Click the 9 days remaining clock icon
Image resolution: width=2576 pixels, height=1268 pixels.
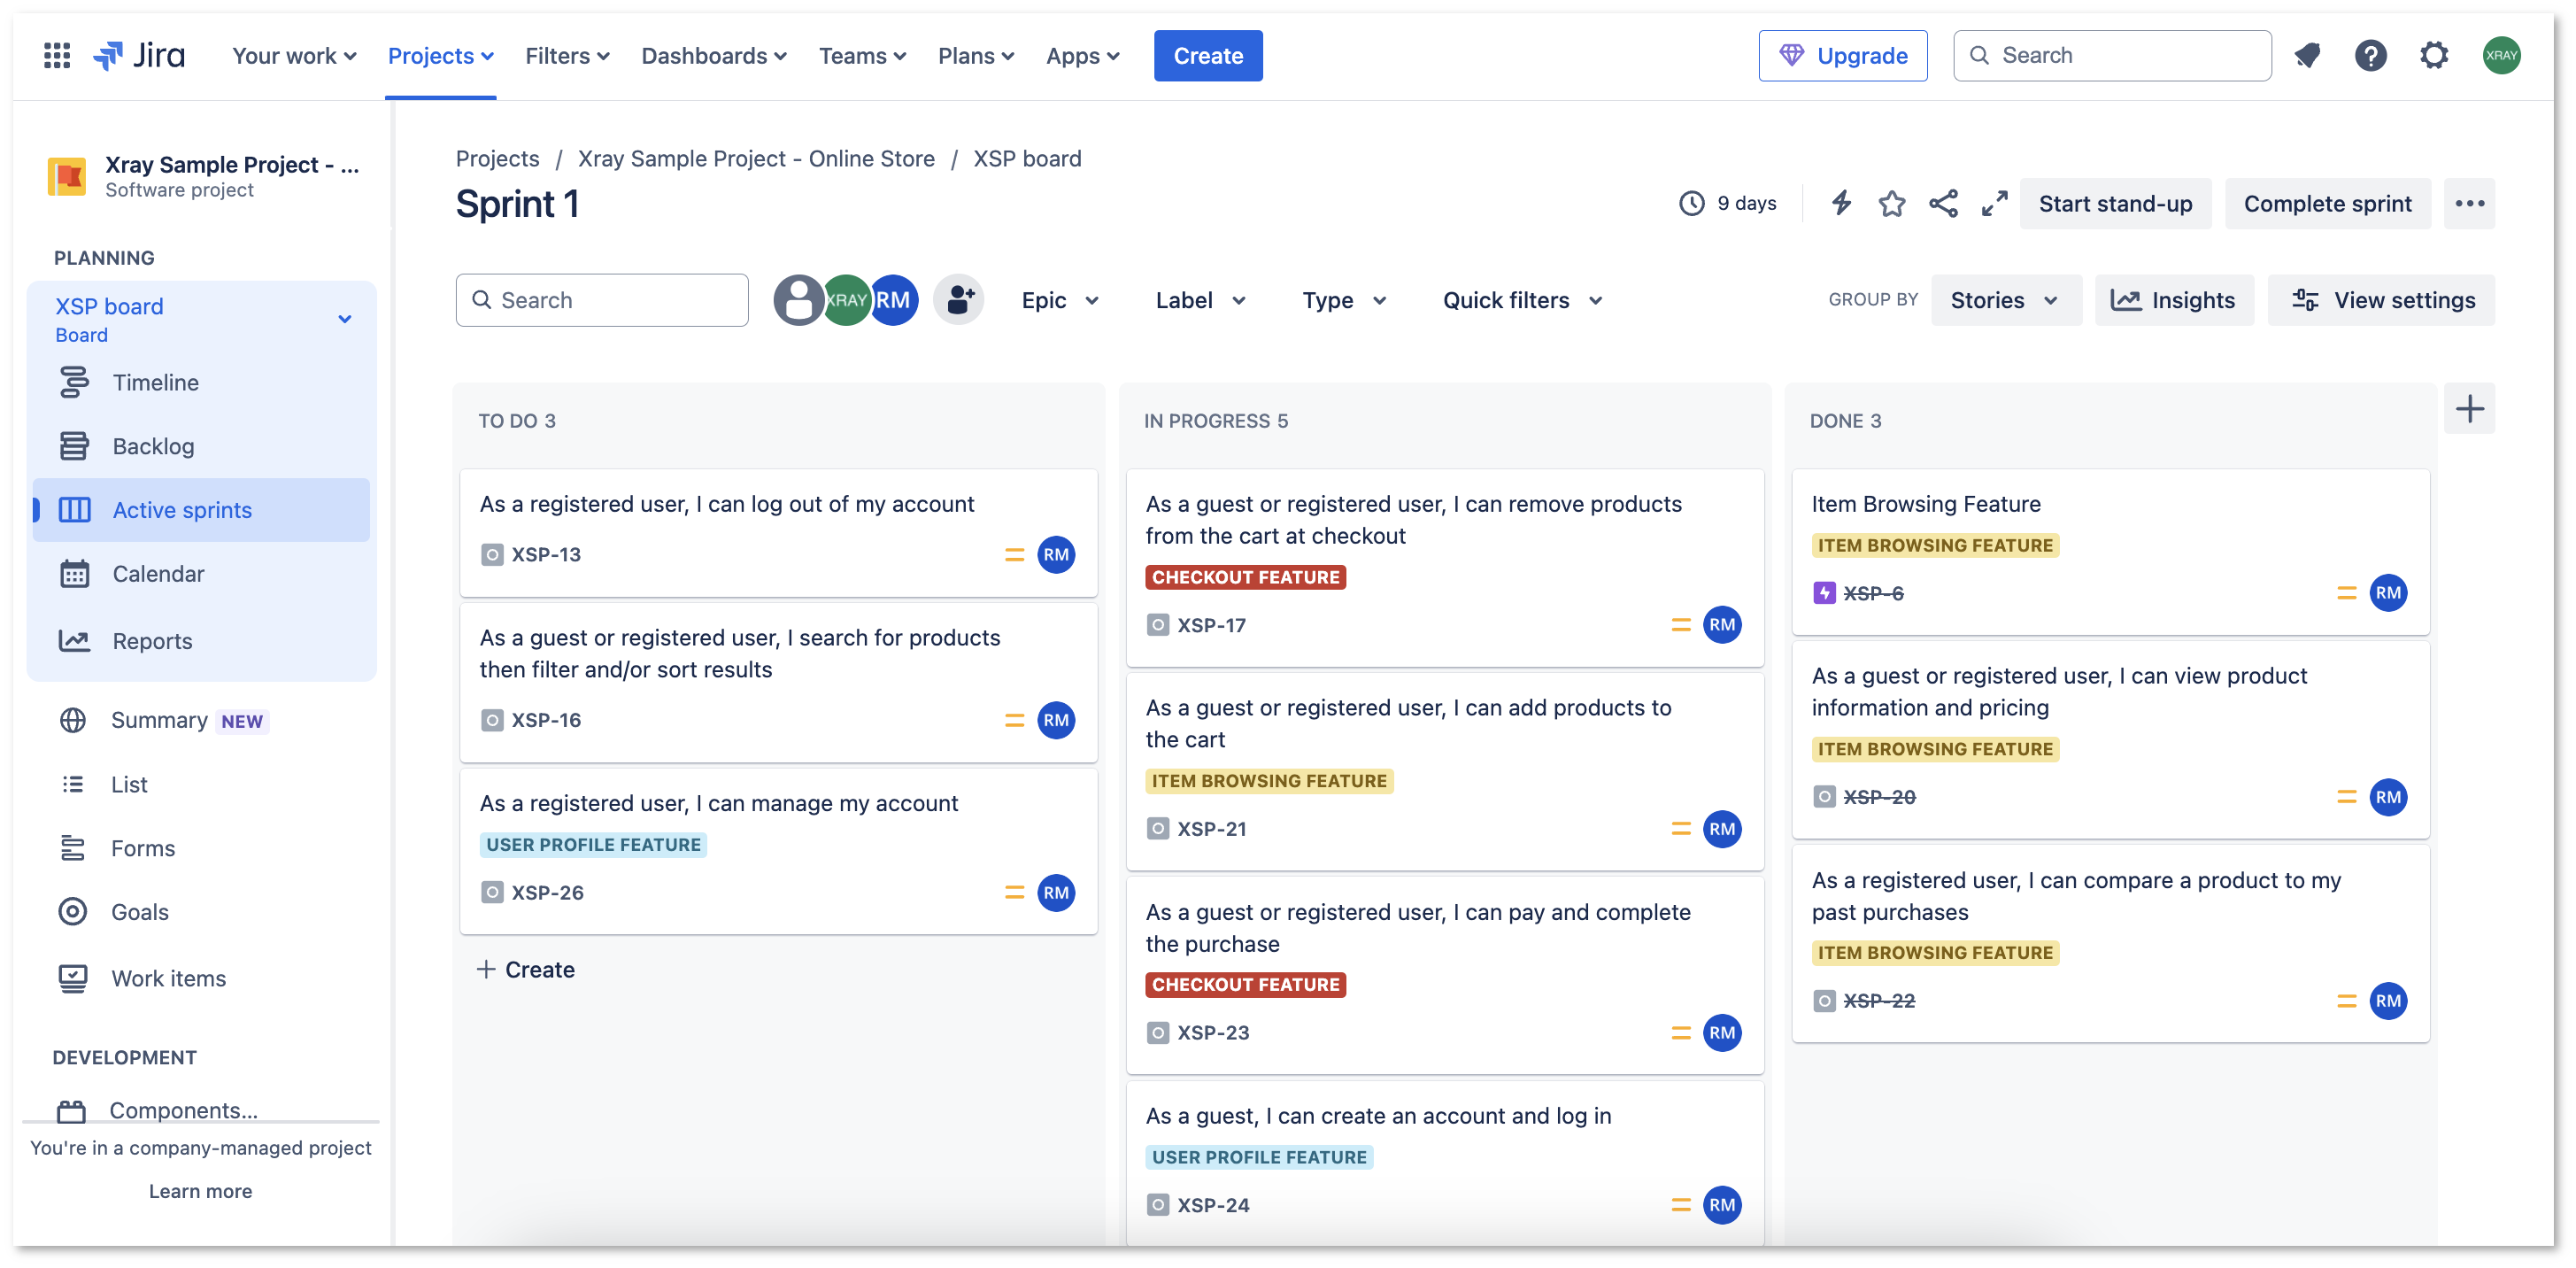[1691, 203]
